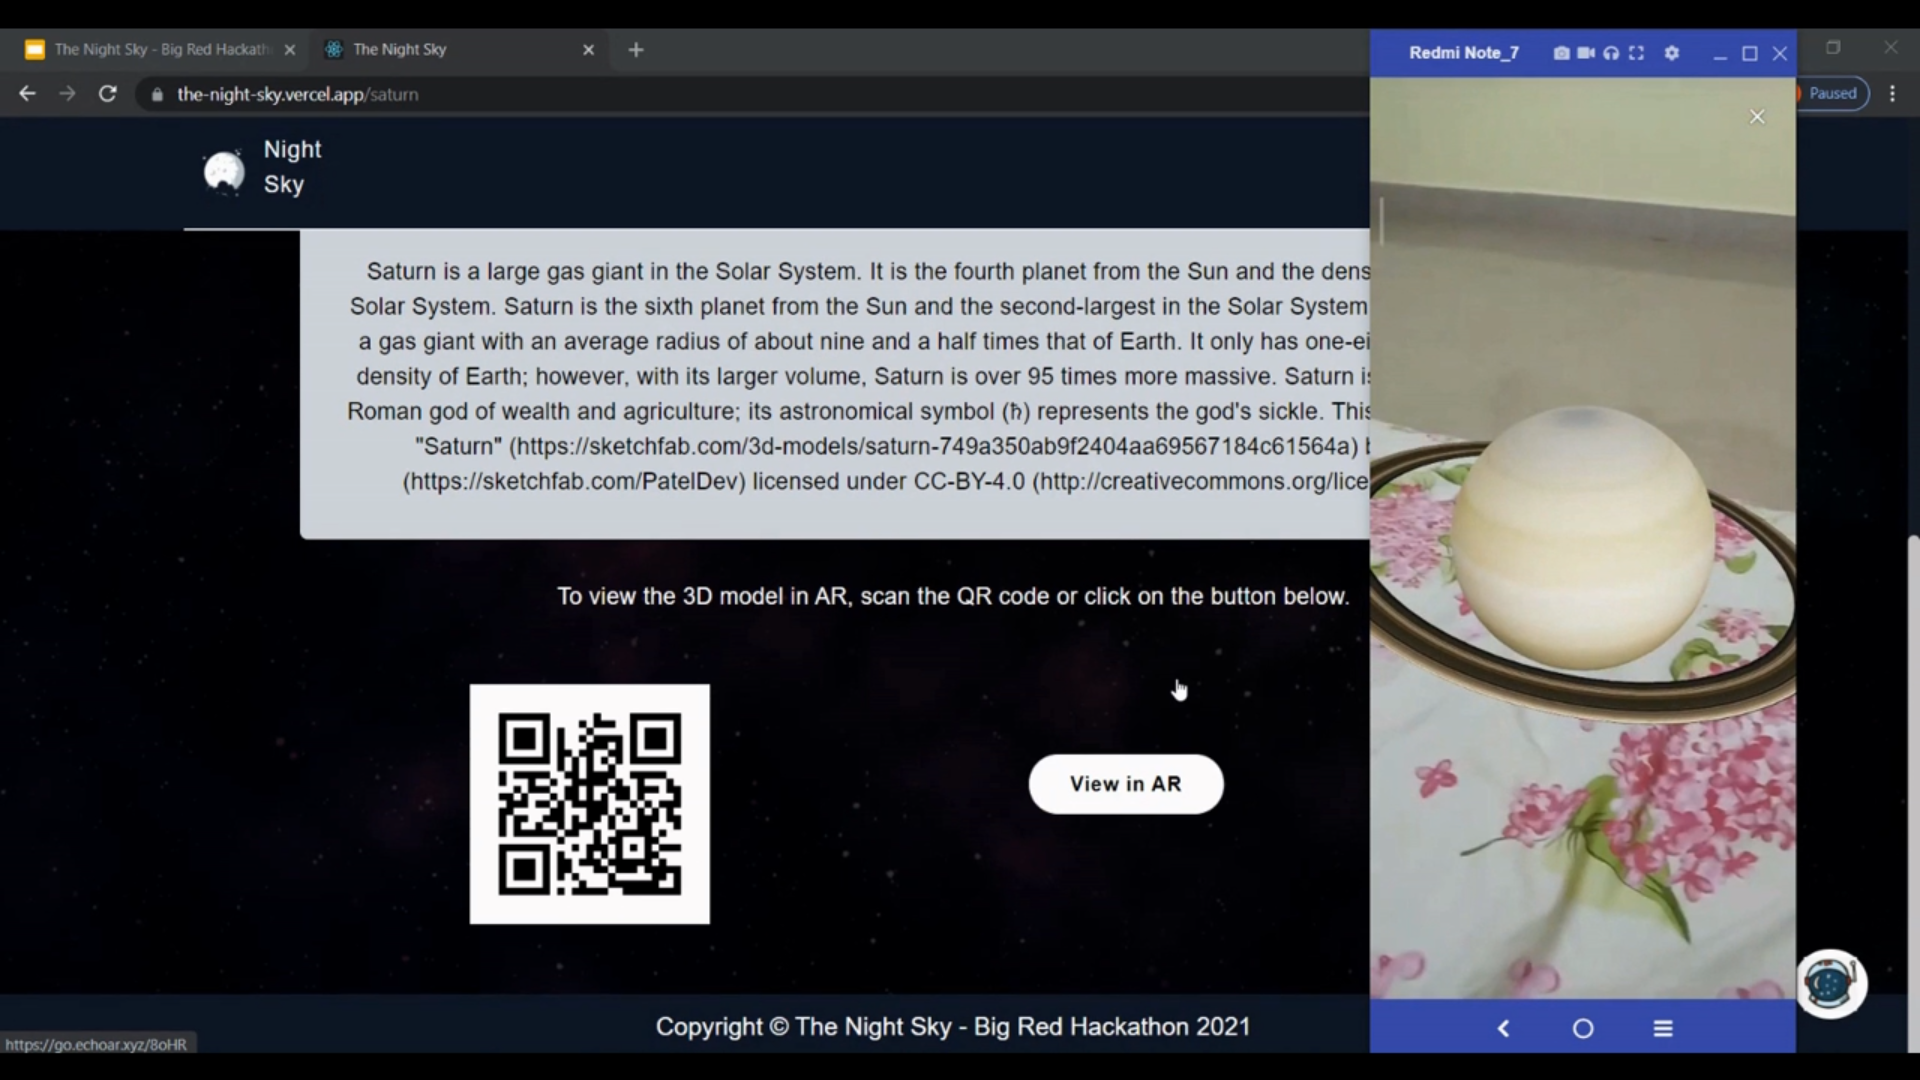Image resolution: width=1920 pixels, height=1080 pixels.
Task: Enable audio forwarding via the headphones icon
Action: click(x=1611, y=53)
